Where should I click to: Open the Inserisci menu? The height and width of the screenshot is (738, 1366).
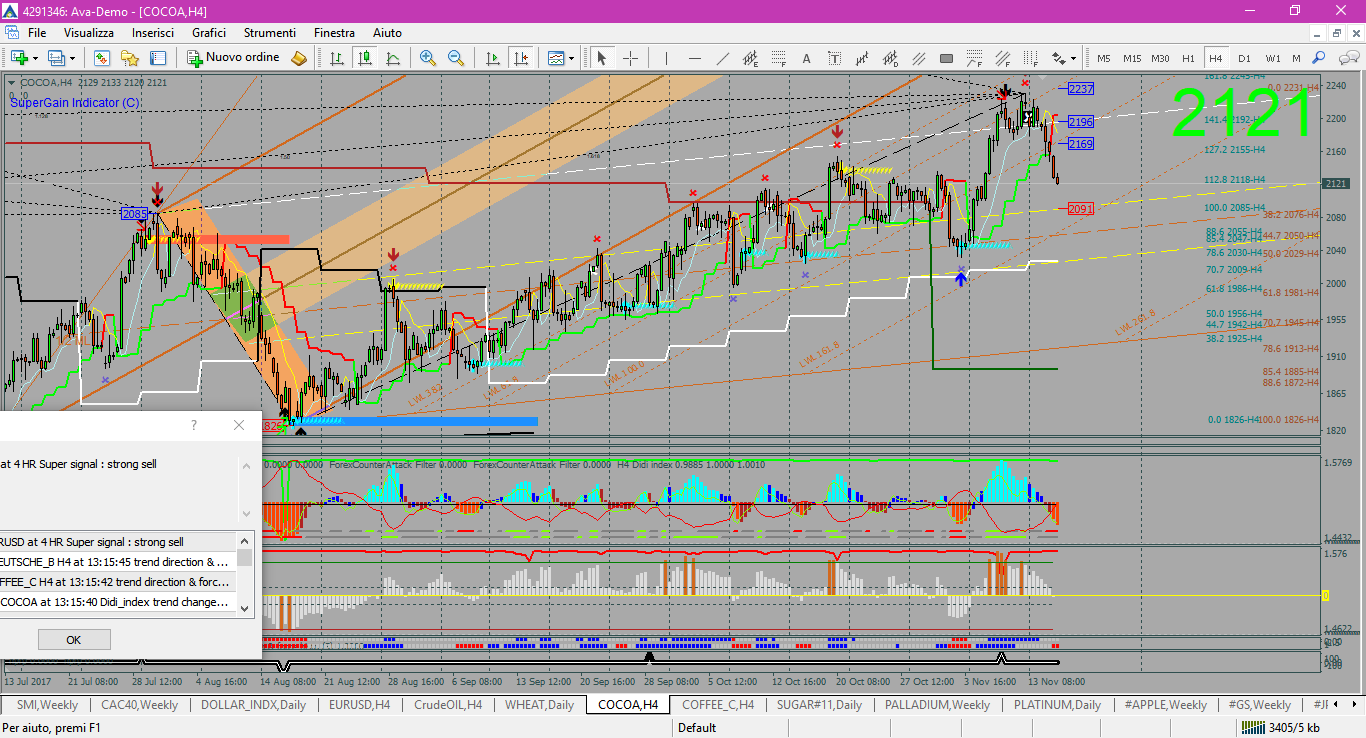tap(153, 33)
